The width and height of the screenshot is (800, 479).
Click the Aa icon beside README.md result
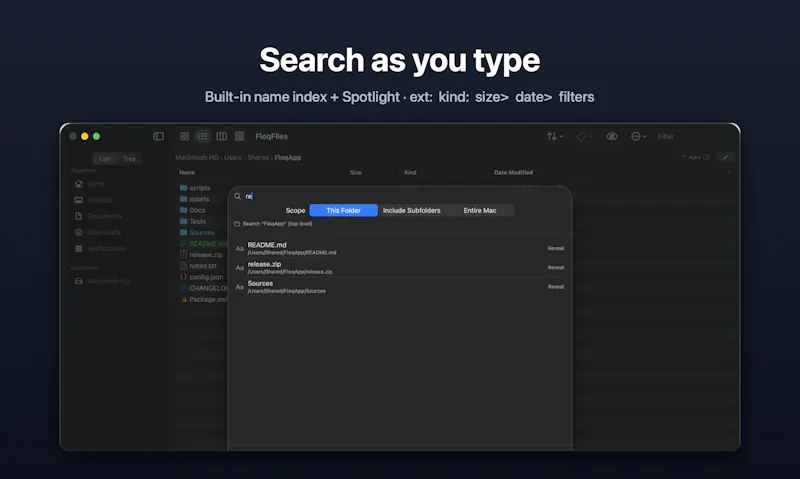[240, 248]
